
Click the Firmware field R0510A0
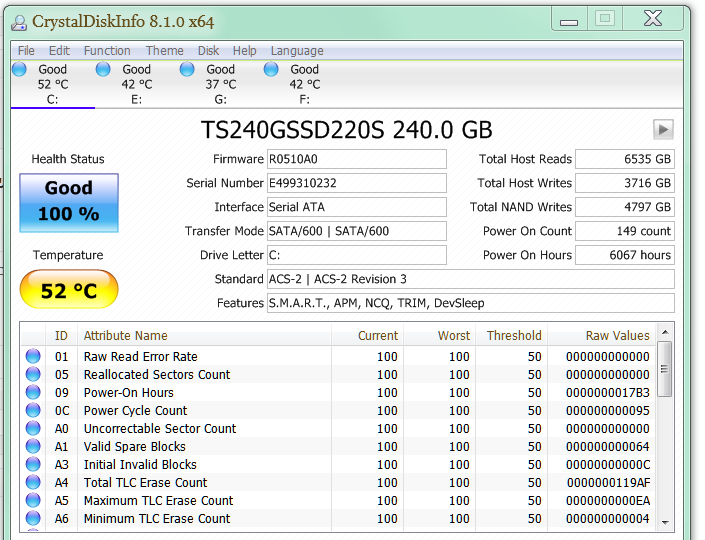tap(357, 159)
